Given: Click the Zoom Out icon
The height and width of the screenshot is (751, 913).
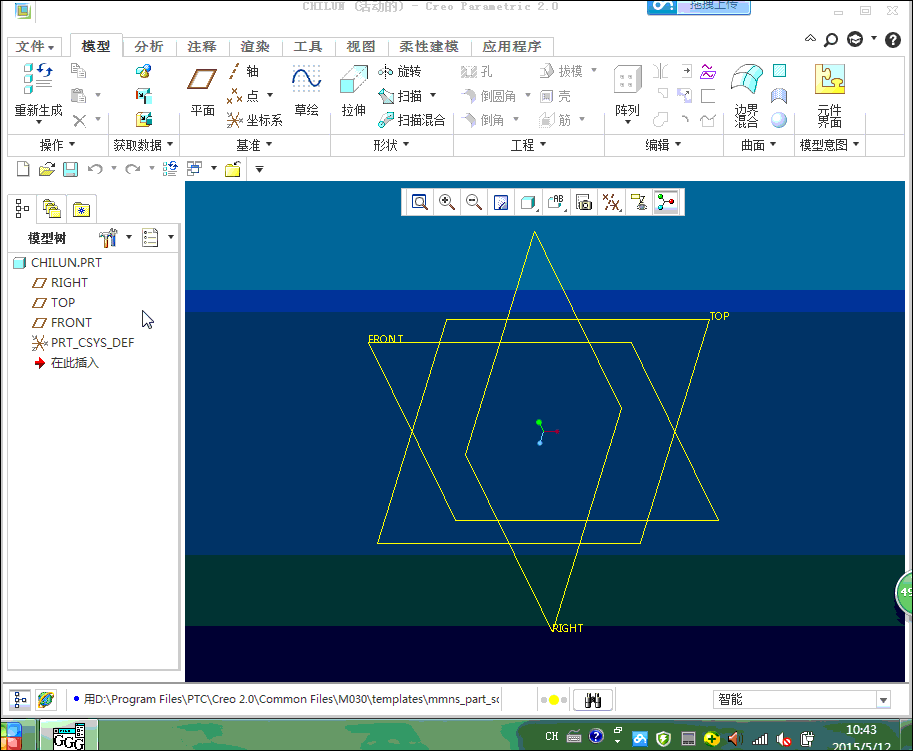Looking at the screenshot, I should pos(474,202).
